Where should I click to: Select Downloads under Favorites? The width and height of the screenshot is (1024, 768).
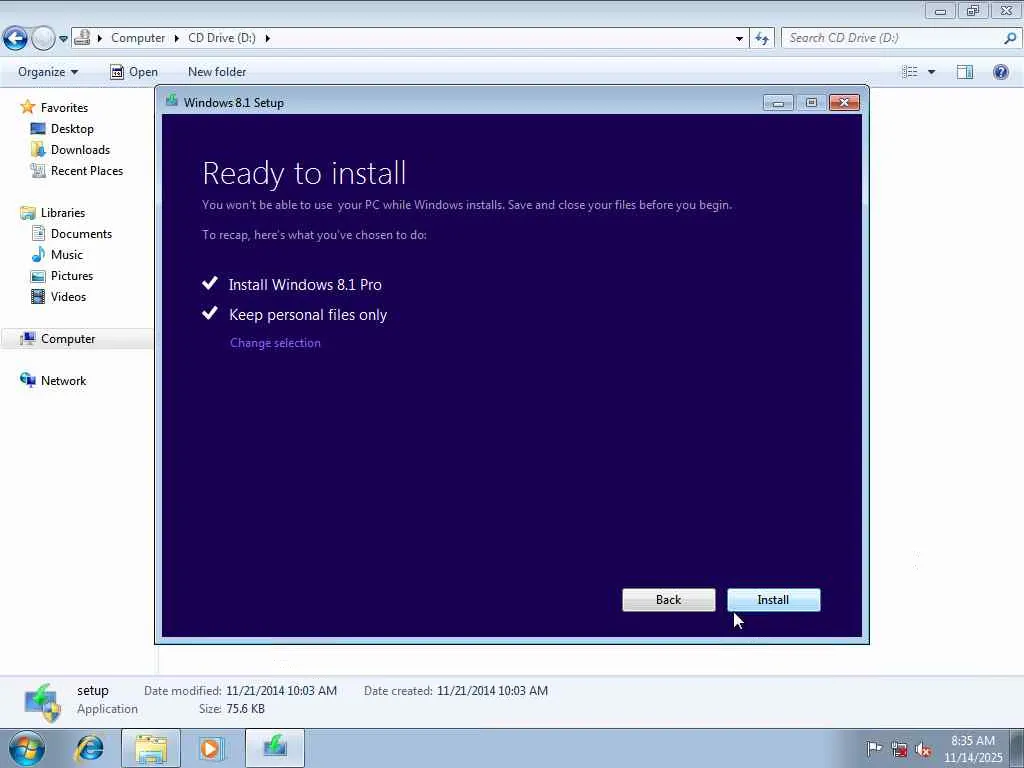point(80,150)
